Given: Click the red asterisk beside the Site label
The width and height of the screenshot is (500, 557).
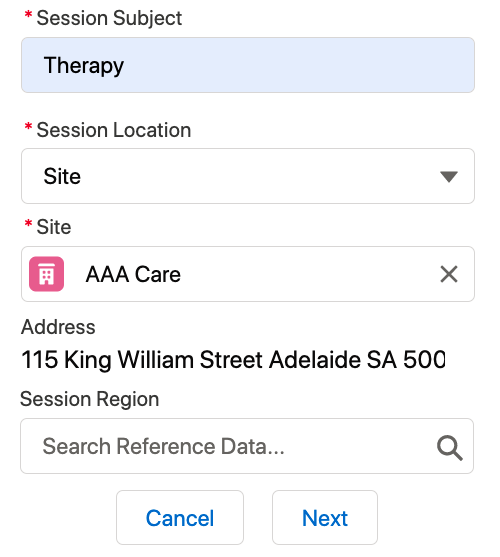Looking at the screenshot, I should coord(28,224).
